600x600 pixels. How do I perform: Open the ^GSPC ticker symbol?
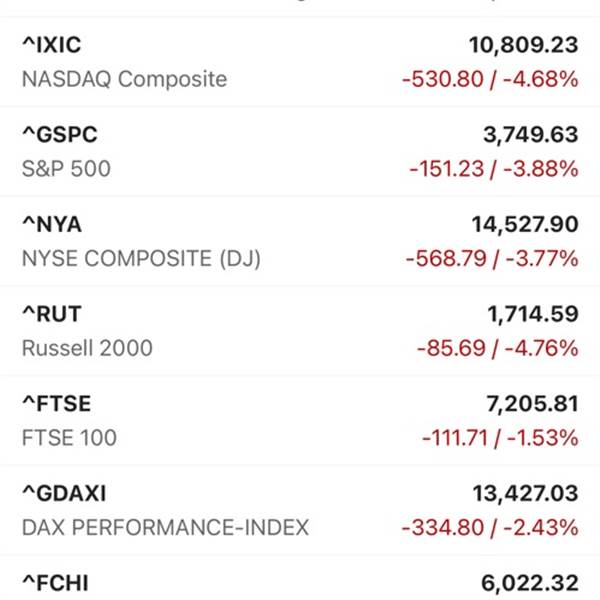[60, 135]
